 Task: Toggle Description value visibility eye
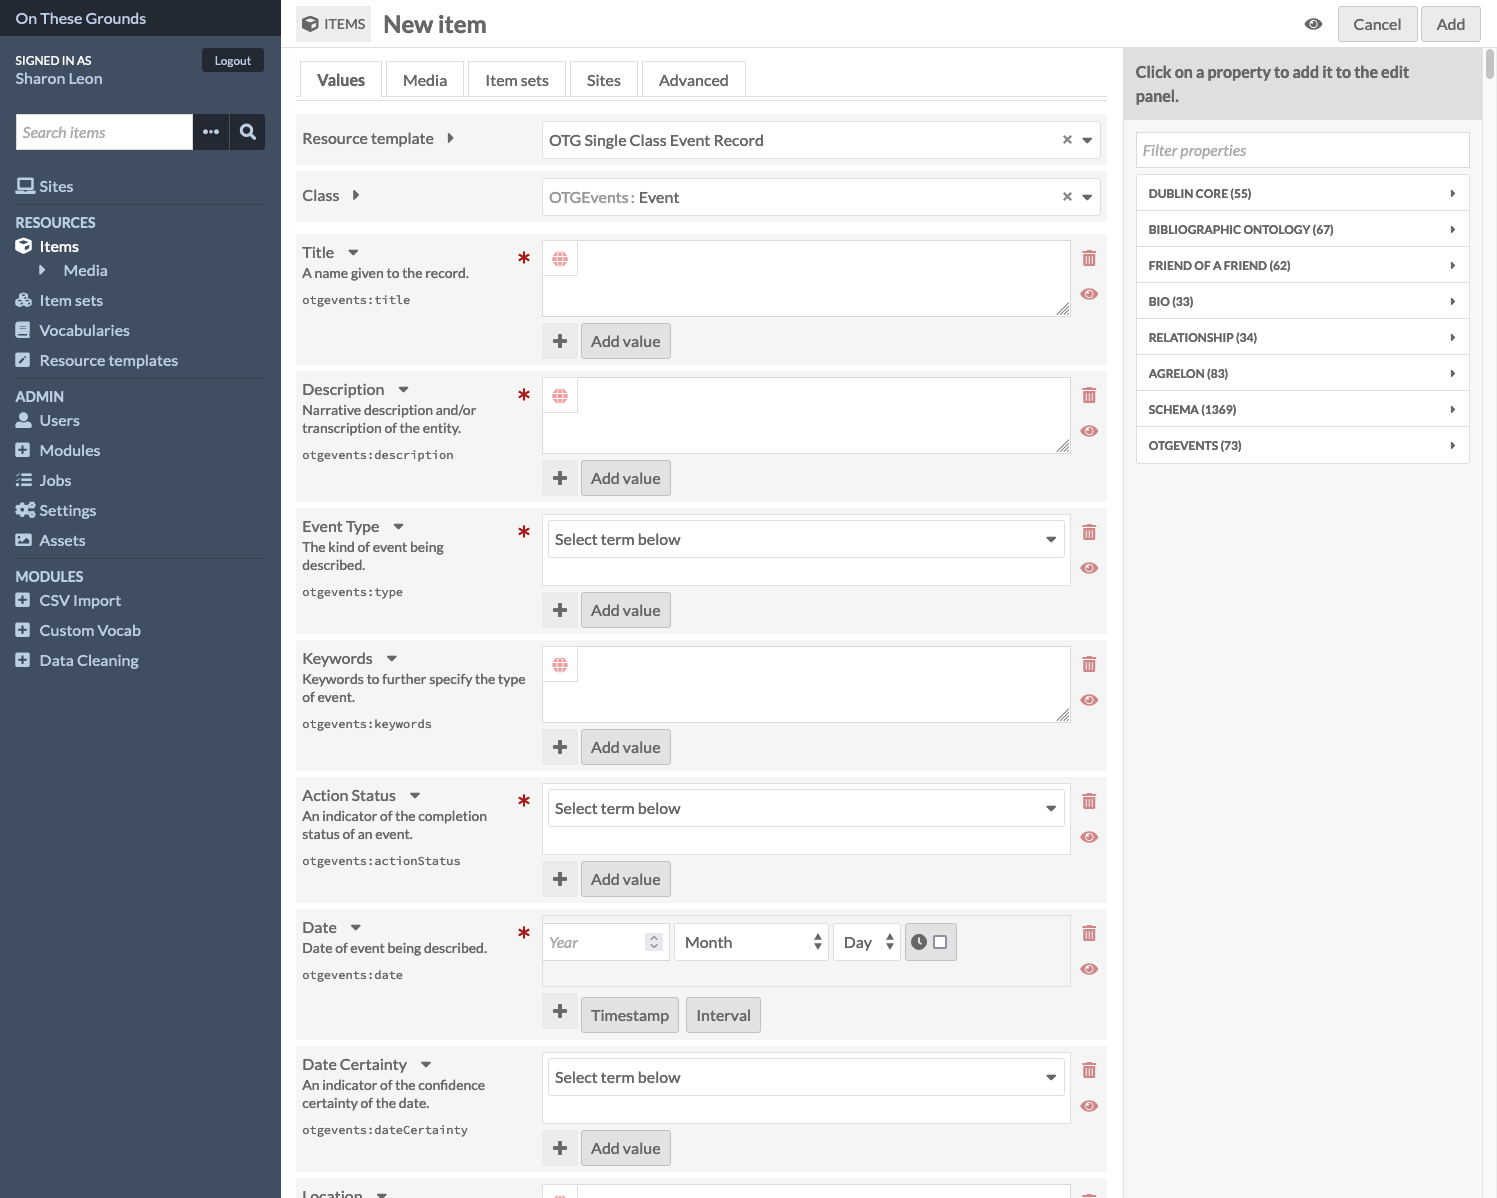coord(1089,431)
